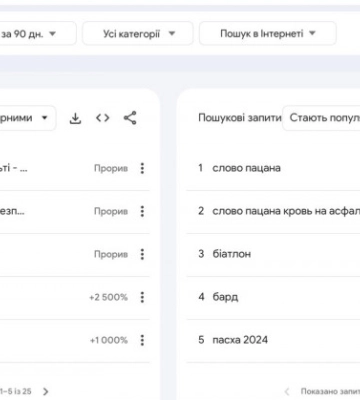This screenshot has width=360, height=400.
Task: Click the Пошукові запити heading
Action: pyautogui.click(x=240, y=118)
